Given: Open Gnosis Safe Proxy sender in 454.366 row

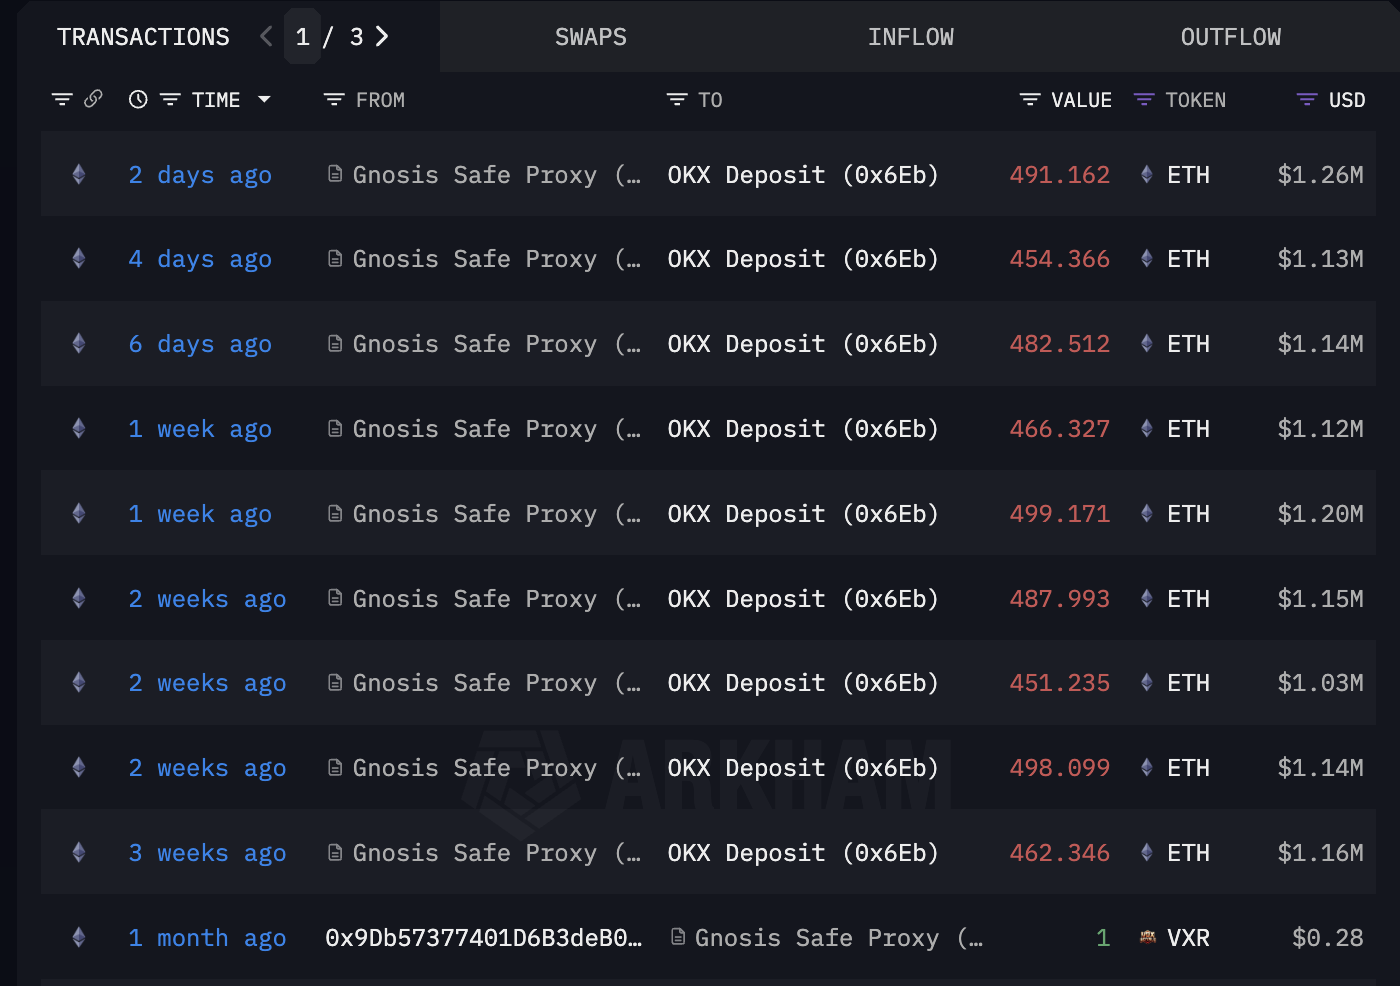Looking at the screenshot, I should (497, 259).
